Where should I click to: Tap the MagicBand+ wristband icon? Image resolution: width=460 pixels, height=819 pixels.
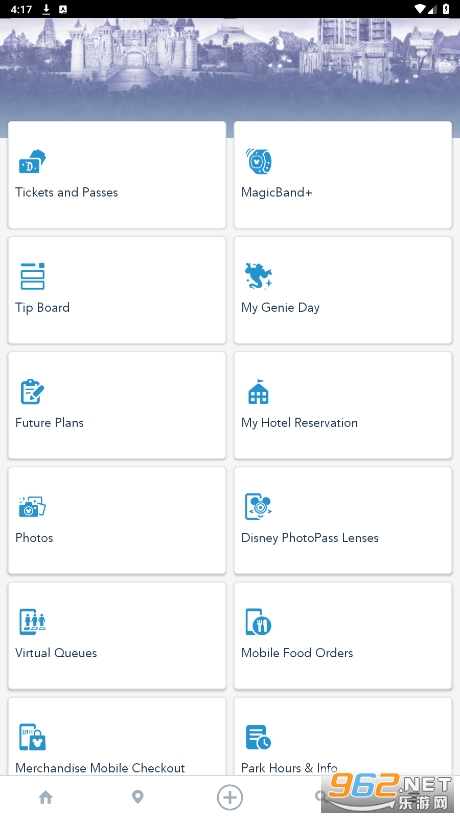258,161
